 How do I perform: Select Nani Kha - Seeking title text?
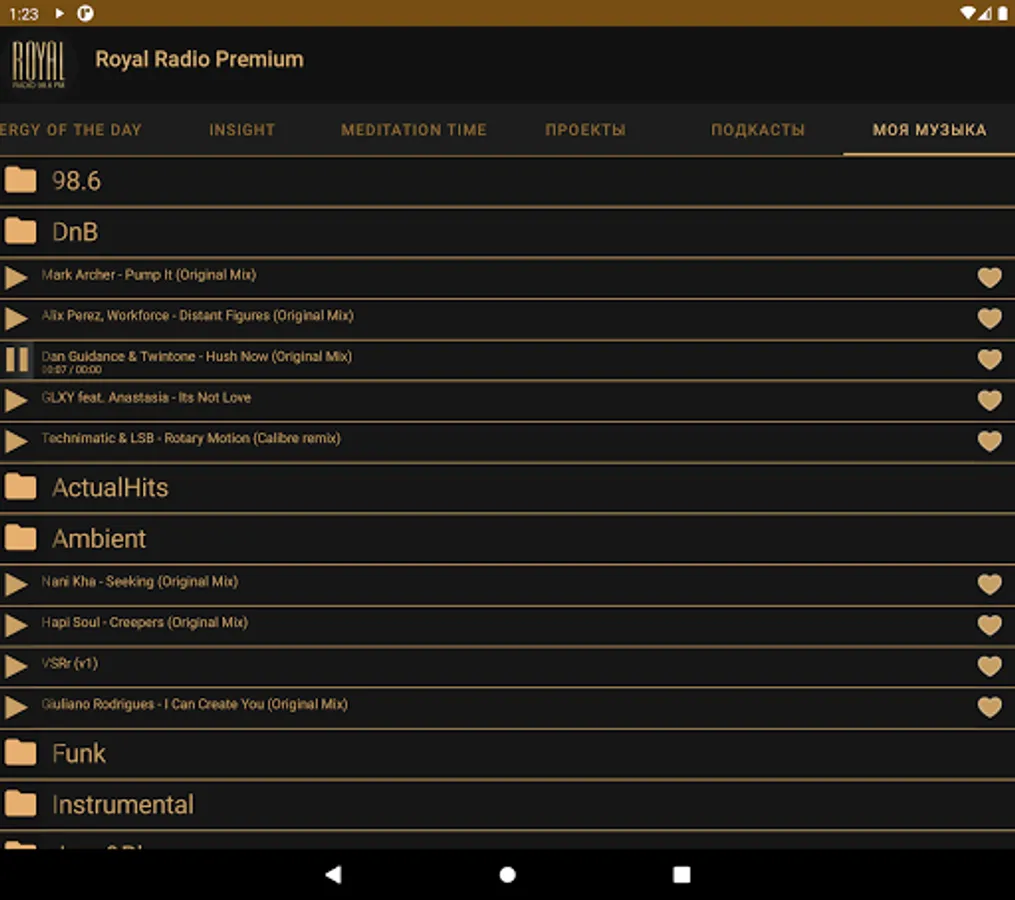[140, 581]
